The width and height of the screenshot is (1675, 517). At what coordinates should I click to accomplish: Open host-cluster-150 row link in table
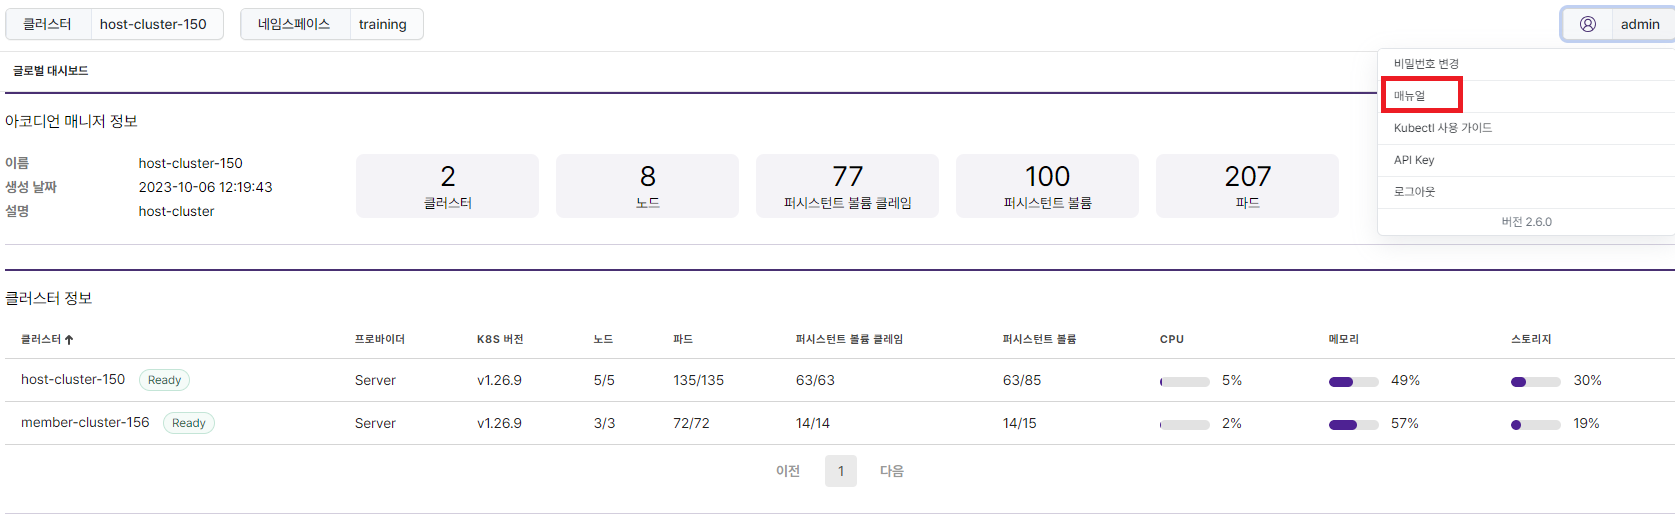click(73, 380)
